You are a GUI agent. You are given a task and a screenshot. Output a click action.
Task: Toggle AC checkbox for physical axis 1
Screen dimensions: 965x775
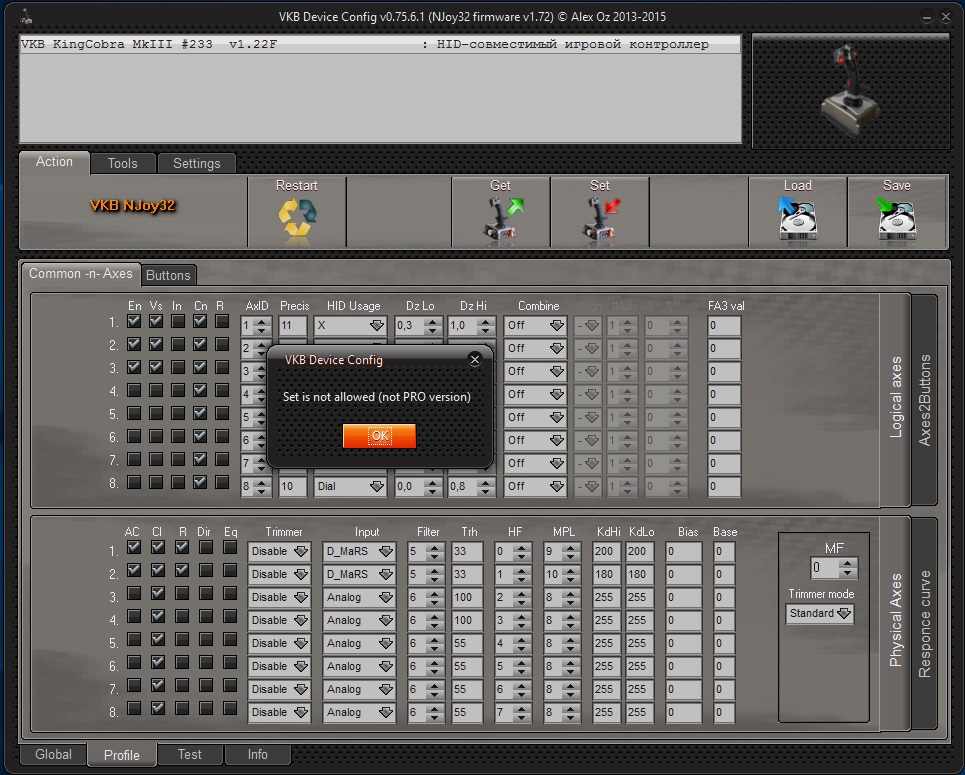[x=134, y=547]
